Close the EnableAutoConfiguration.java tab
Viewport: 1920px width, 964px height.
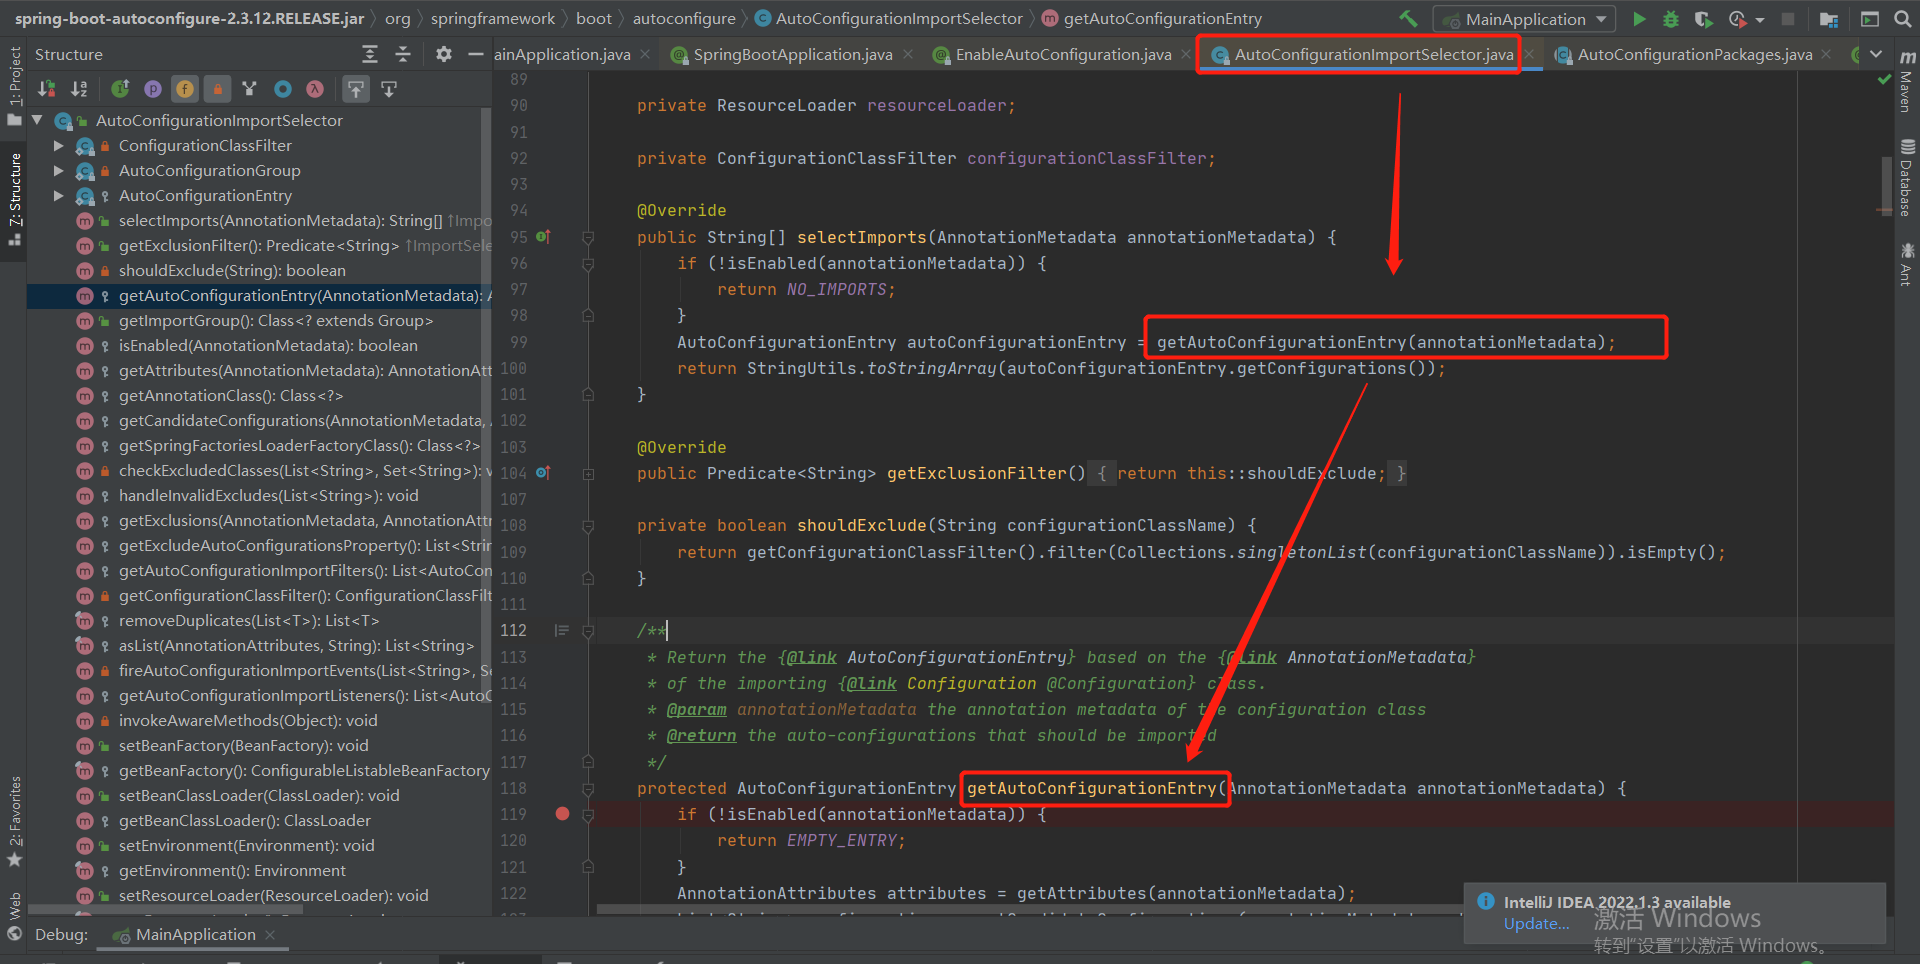(1186, 54)
